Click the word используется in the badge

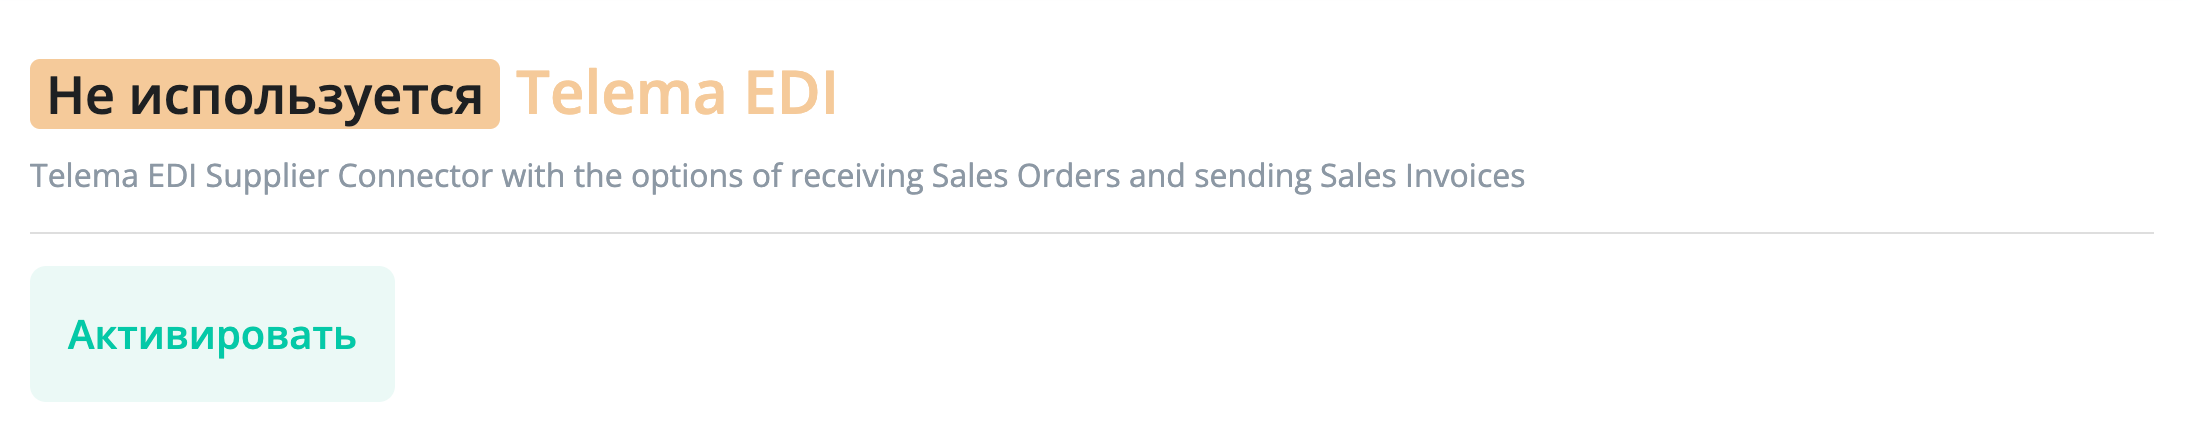click(306, 97)
